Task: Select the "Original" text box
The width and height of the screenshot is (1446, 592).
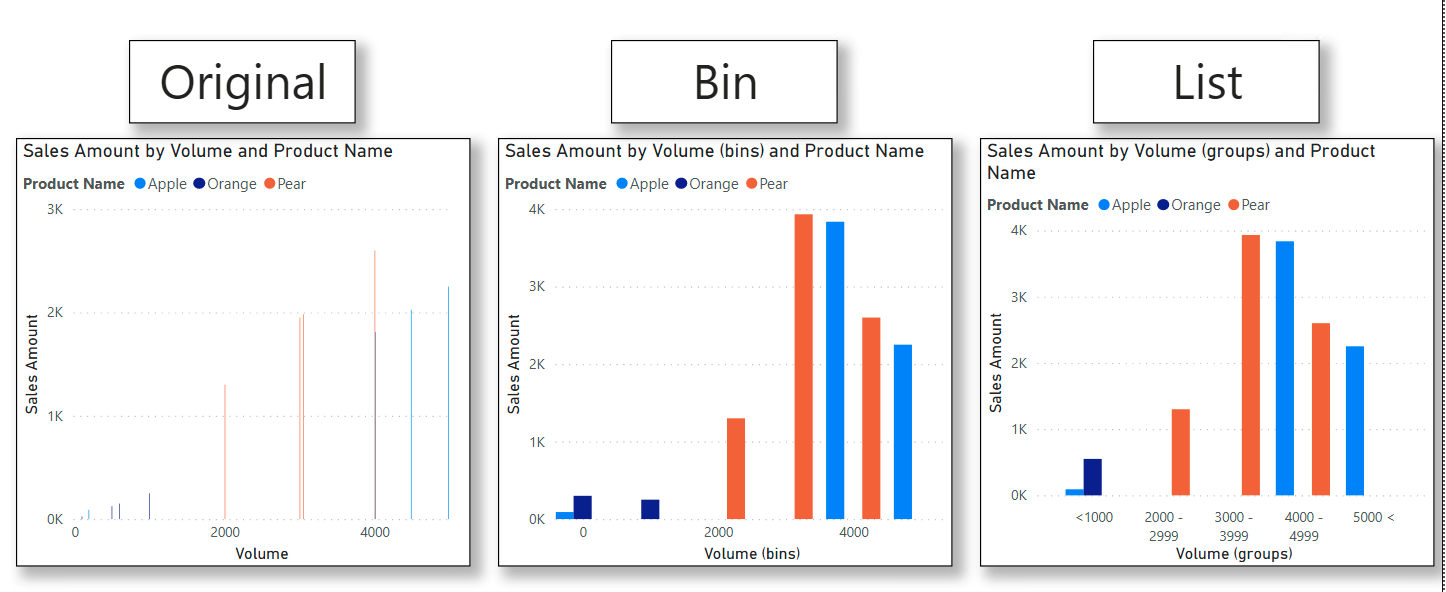Action: (x=242, y=82)
